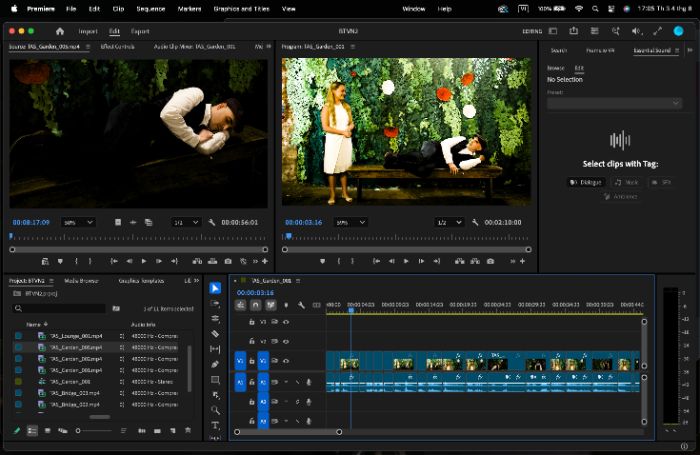Select the Zoom magnifier tool
Screen dimensions: 700x455
[x=215, y=410]
